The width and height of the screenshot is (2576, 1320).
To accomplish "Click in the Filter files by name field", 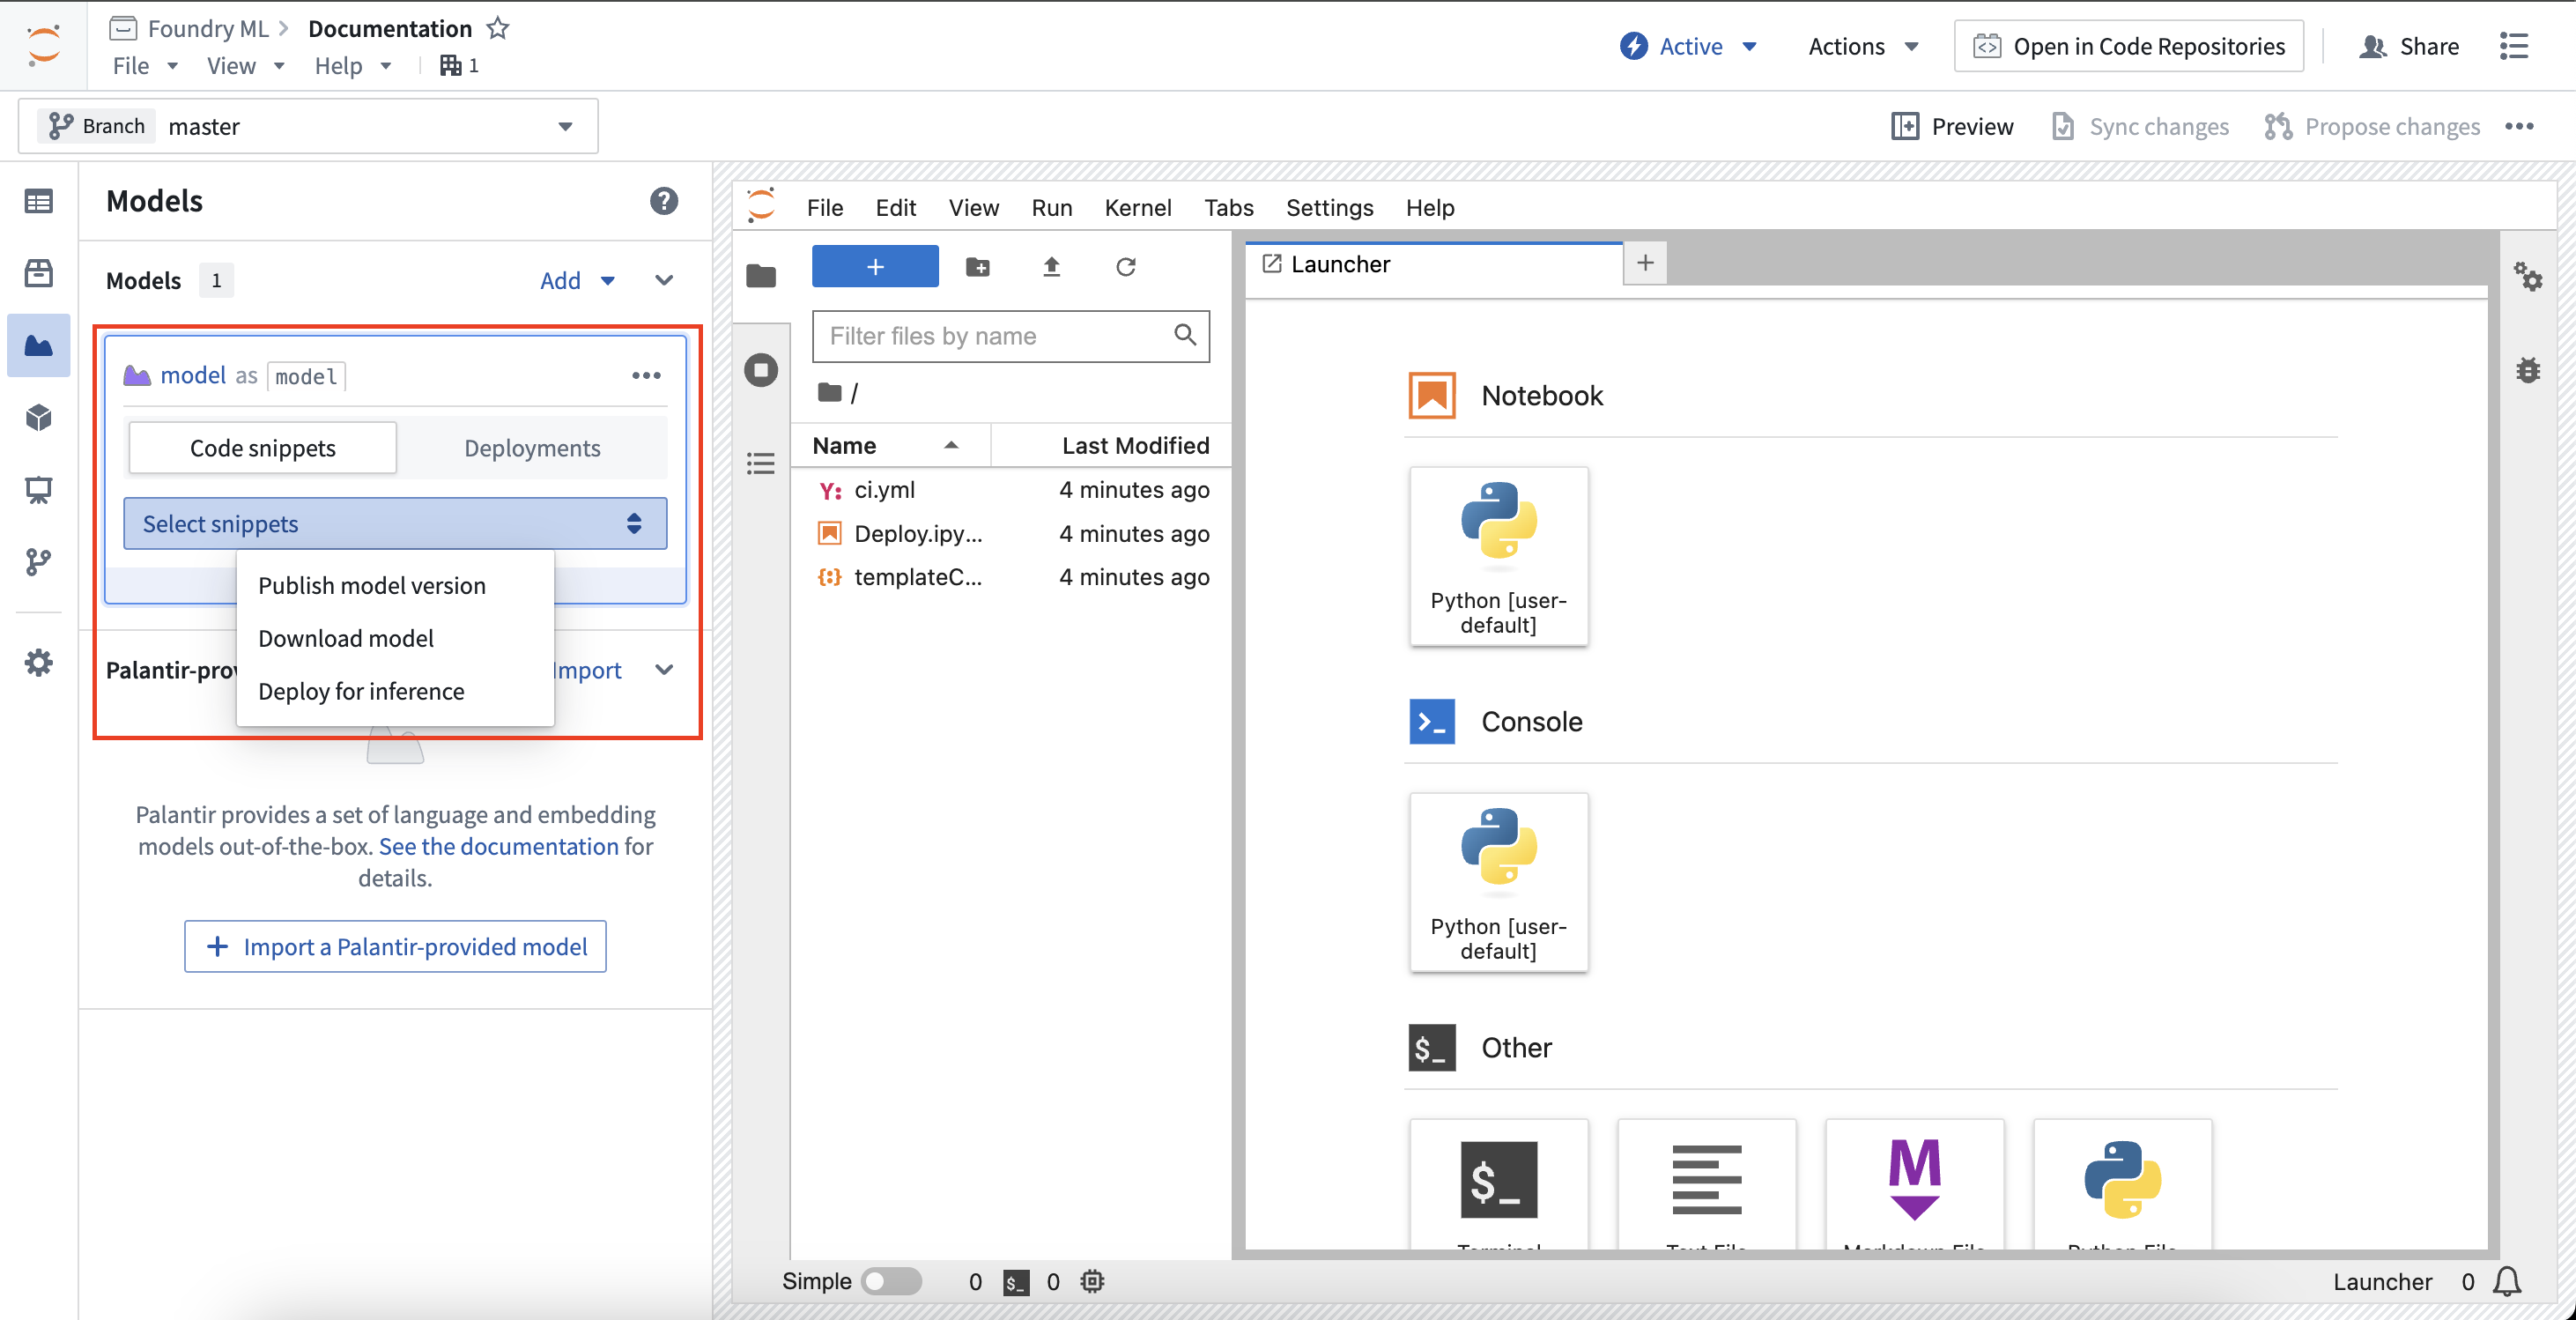I will (x=1010, y=336).
